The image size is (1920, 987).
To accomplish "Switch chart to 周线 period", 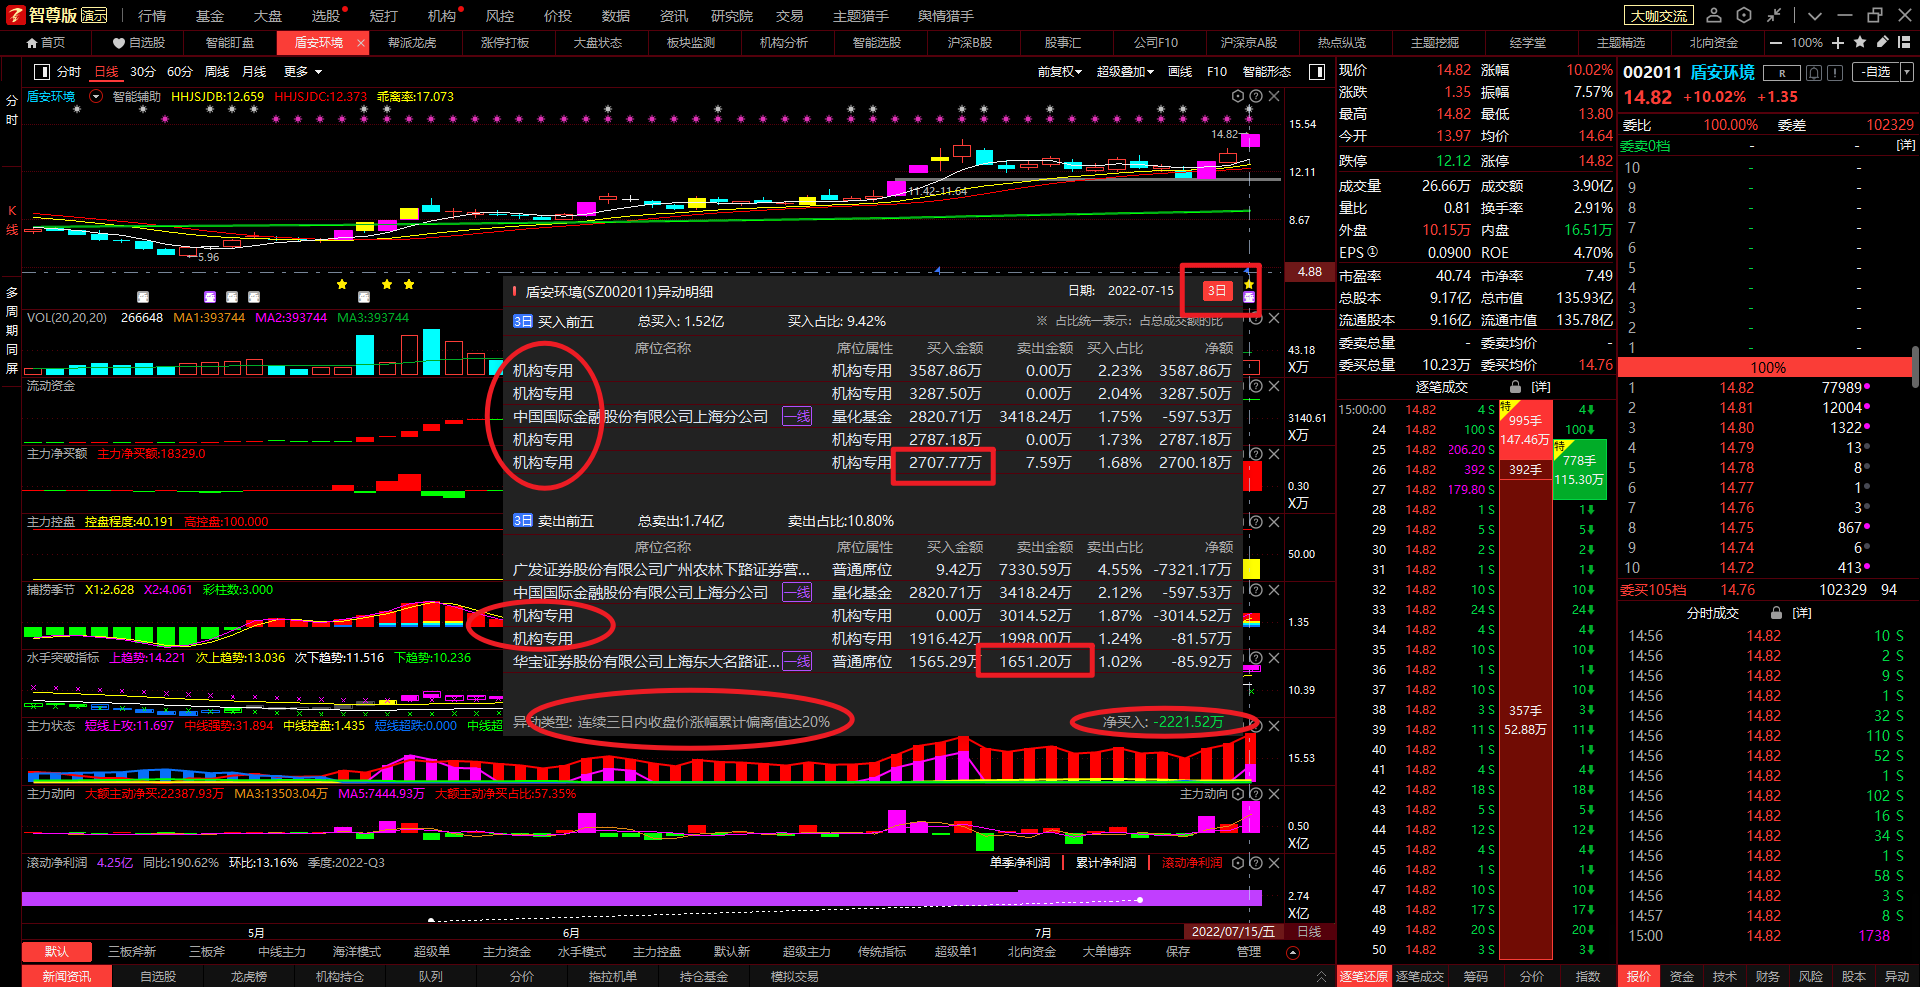I will point(217,72).
